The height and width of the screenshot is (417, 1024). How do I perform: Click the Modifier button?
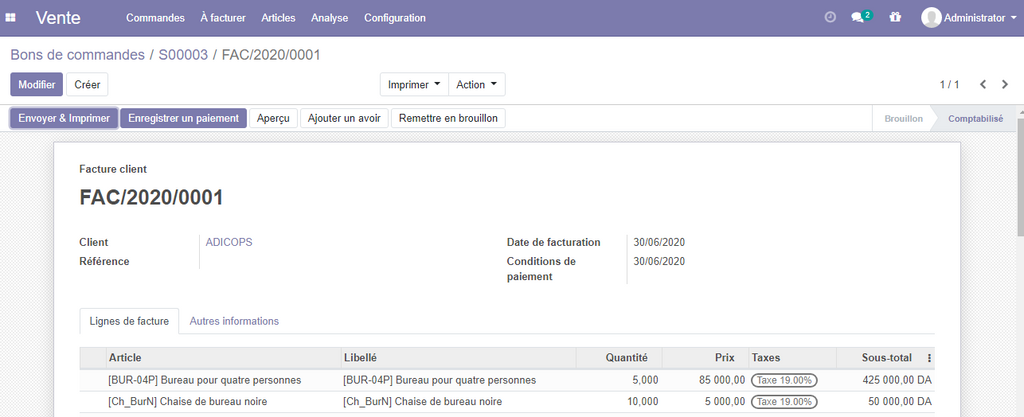[37, 85]
